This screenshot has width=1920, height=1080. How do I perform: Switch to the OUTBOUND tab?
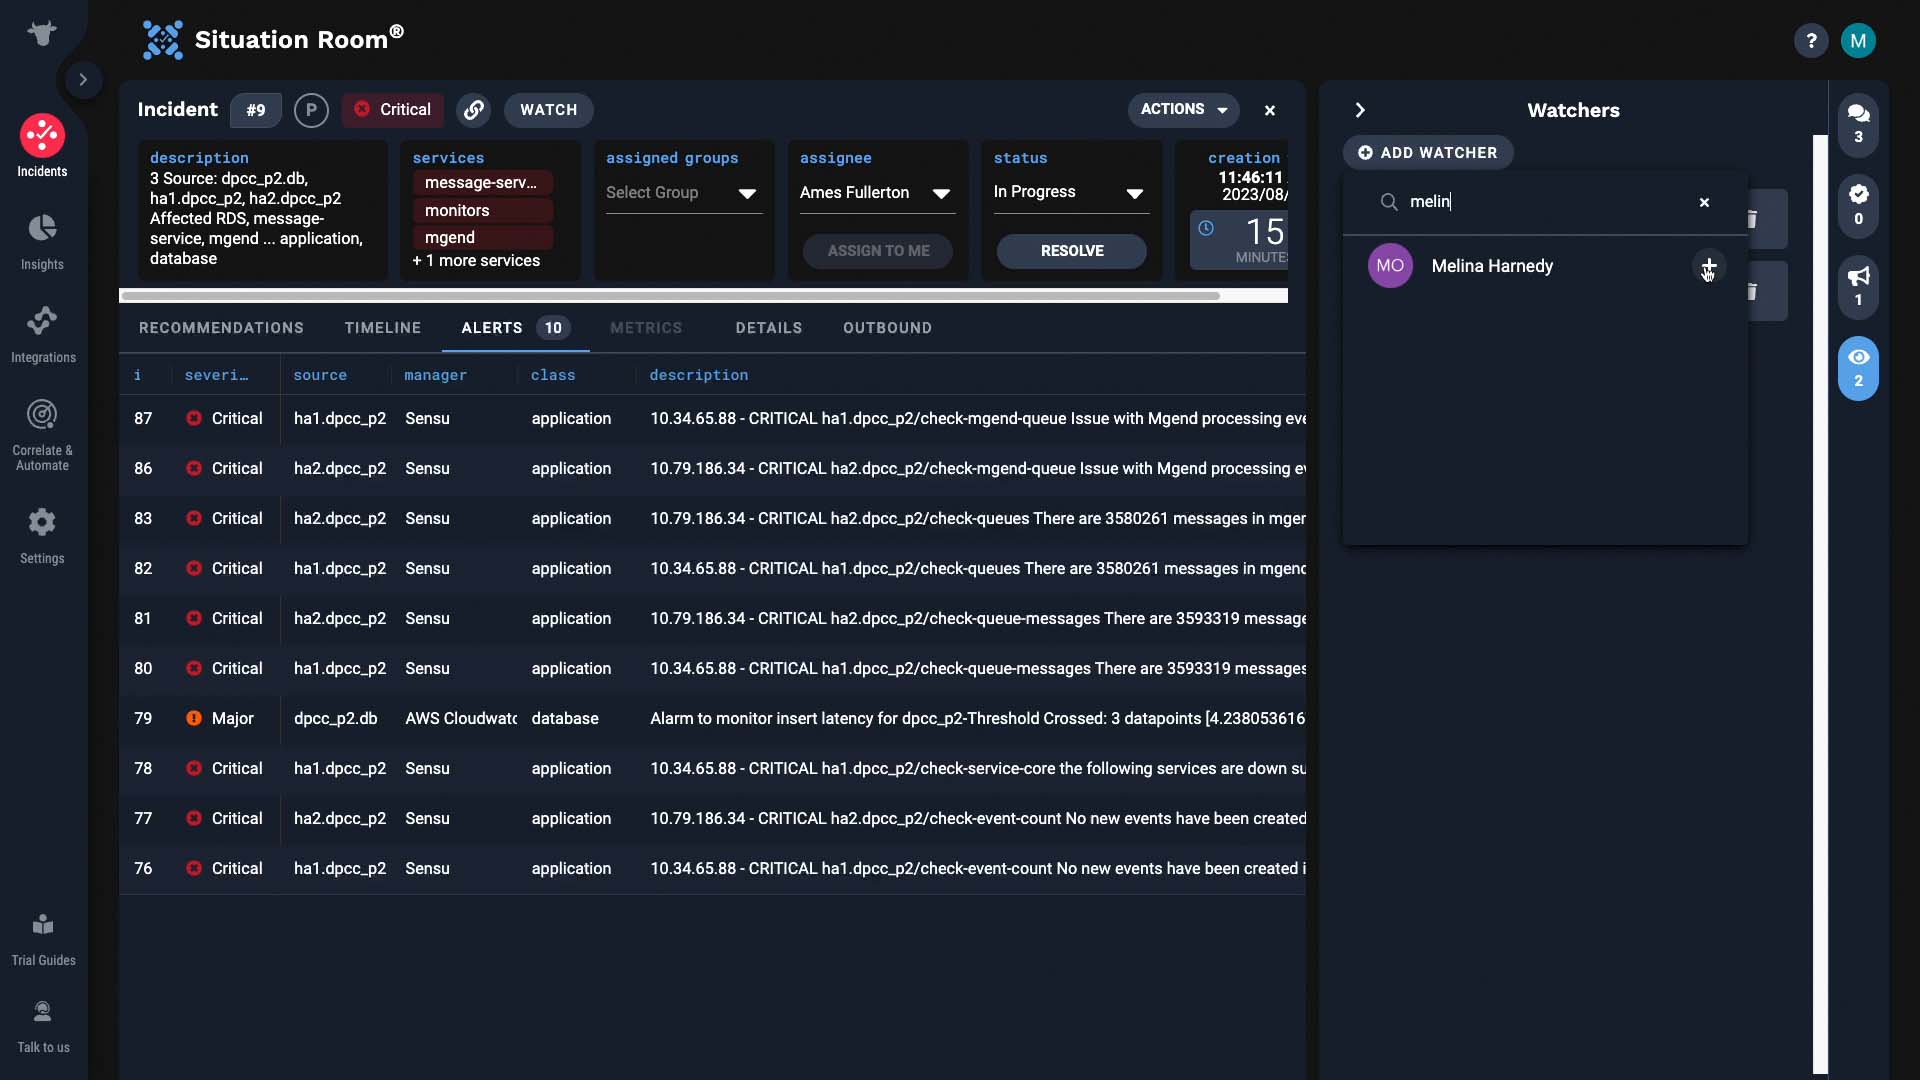coord(887,328)
